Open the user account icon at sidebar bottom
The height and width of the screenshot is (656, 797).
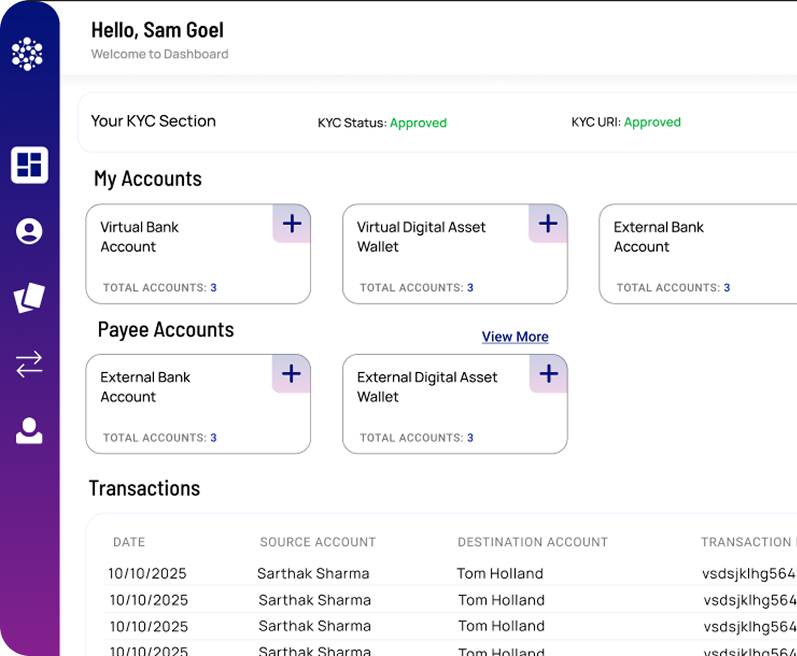tap(29, 431)
